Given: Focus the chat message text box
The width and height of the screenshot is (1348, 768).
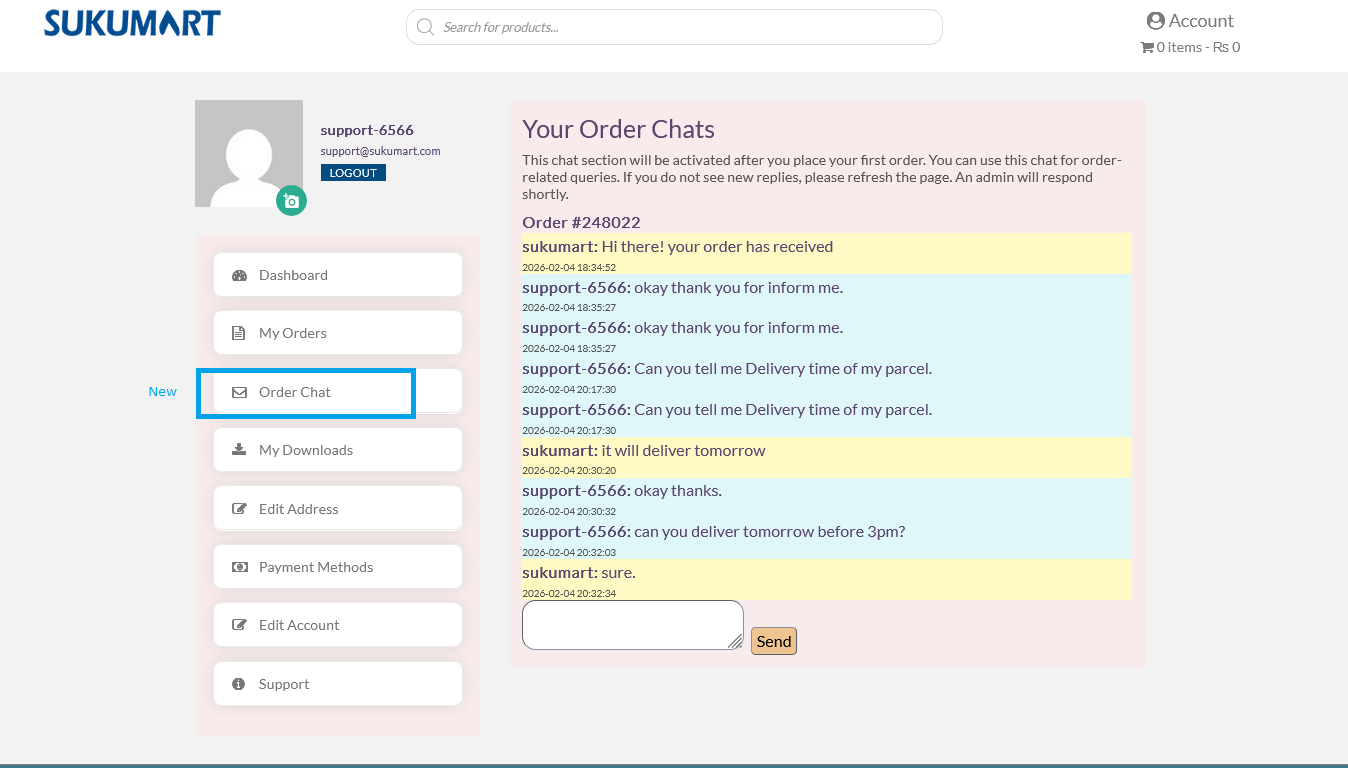Looking at the screenshot, I should (x=630, y=623).
